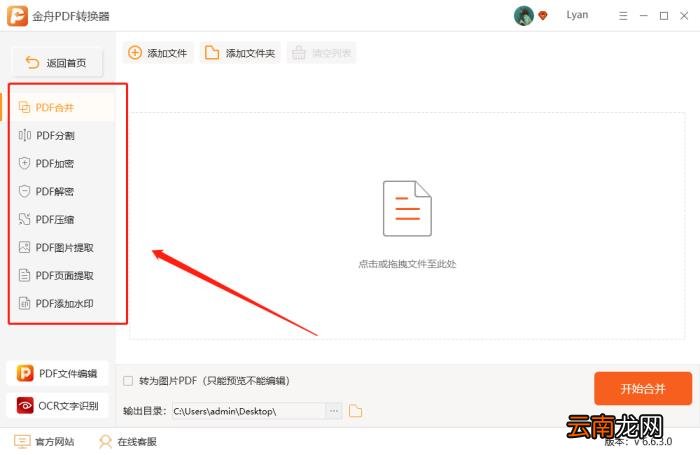Open OCR文字识别 tool
Image resolution: width=700 pixels, height=455 pixels.
tap(57, 405)
